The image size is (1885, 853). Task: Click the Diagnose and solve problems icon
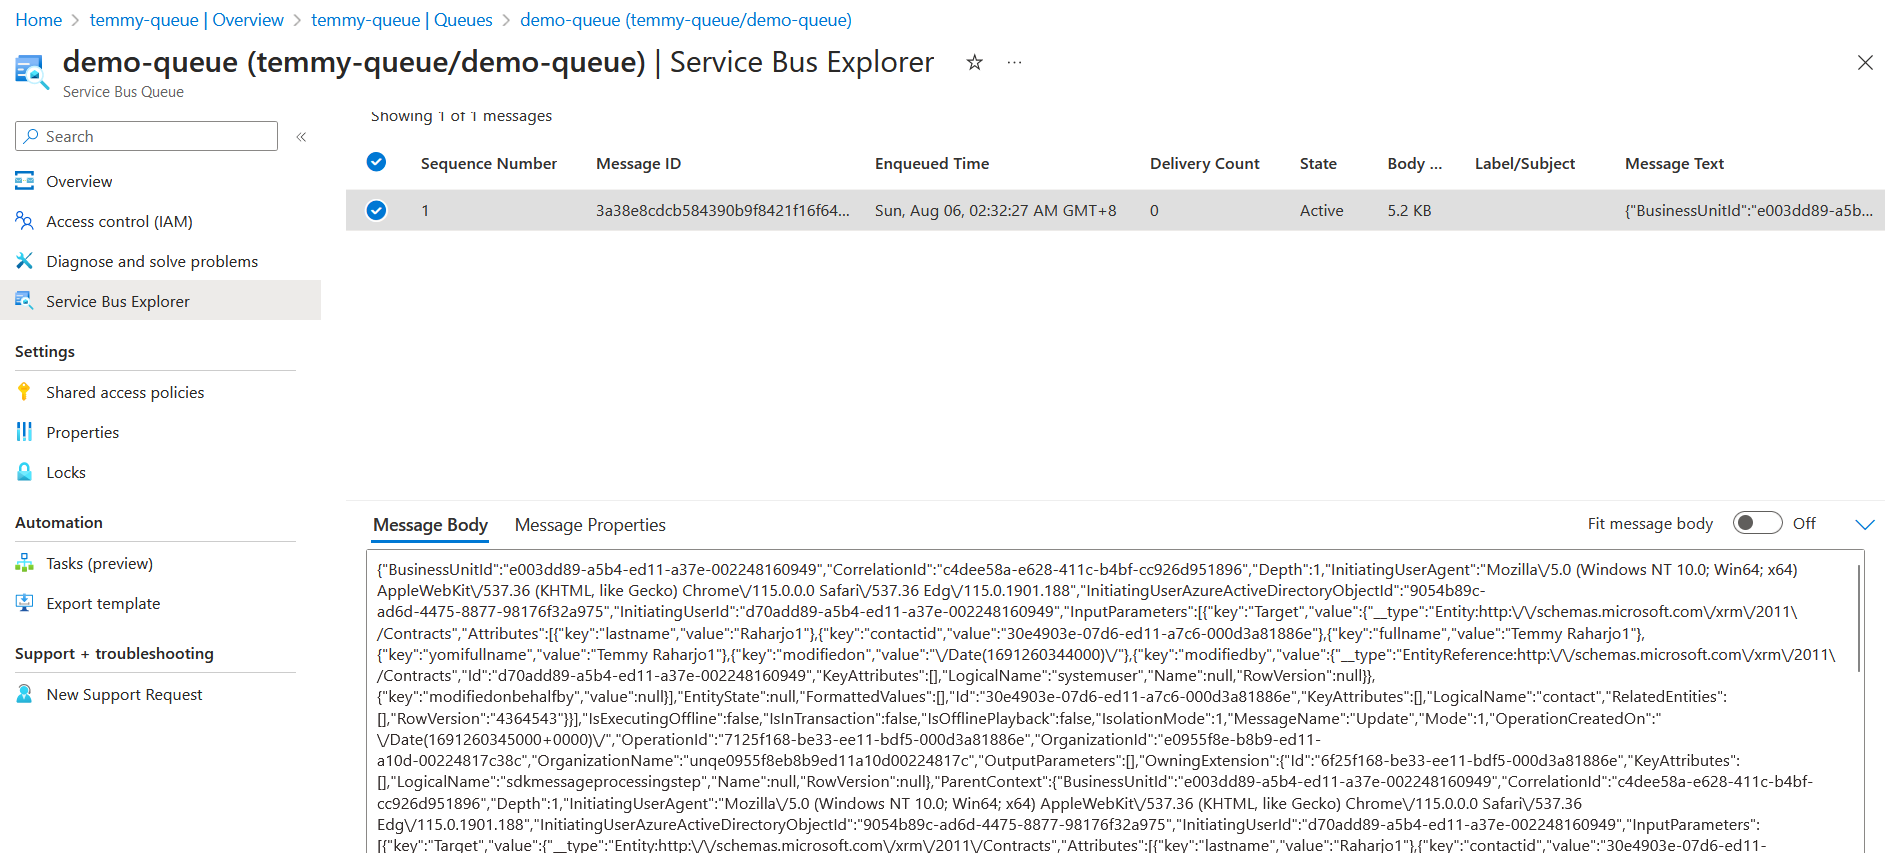[24, 261]
